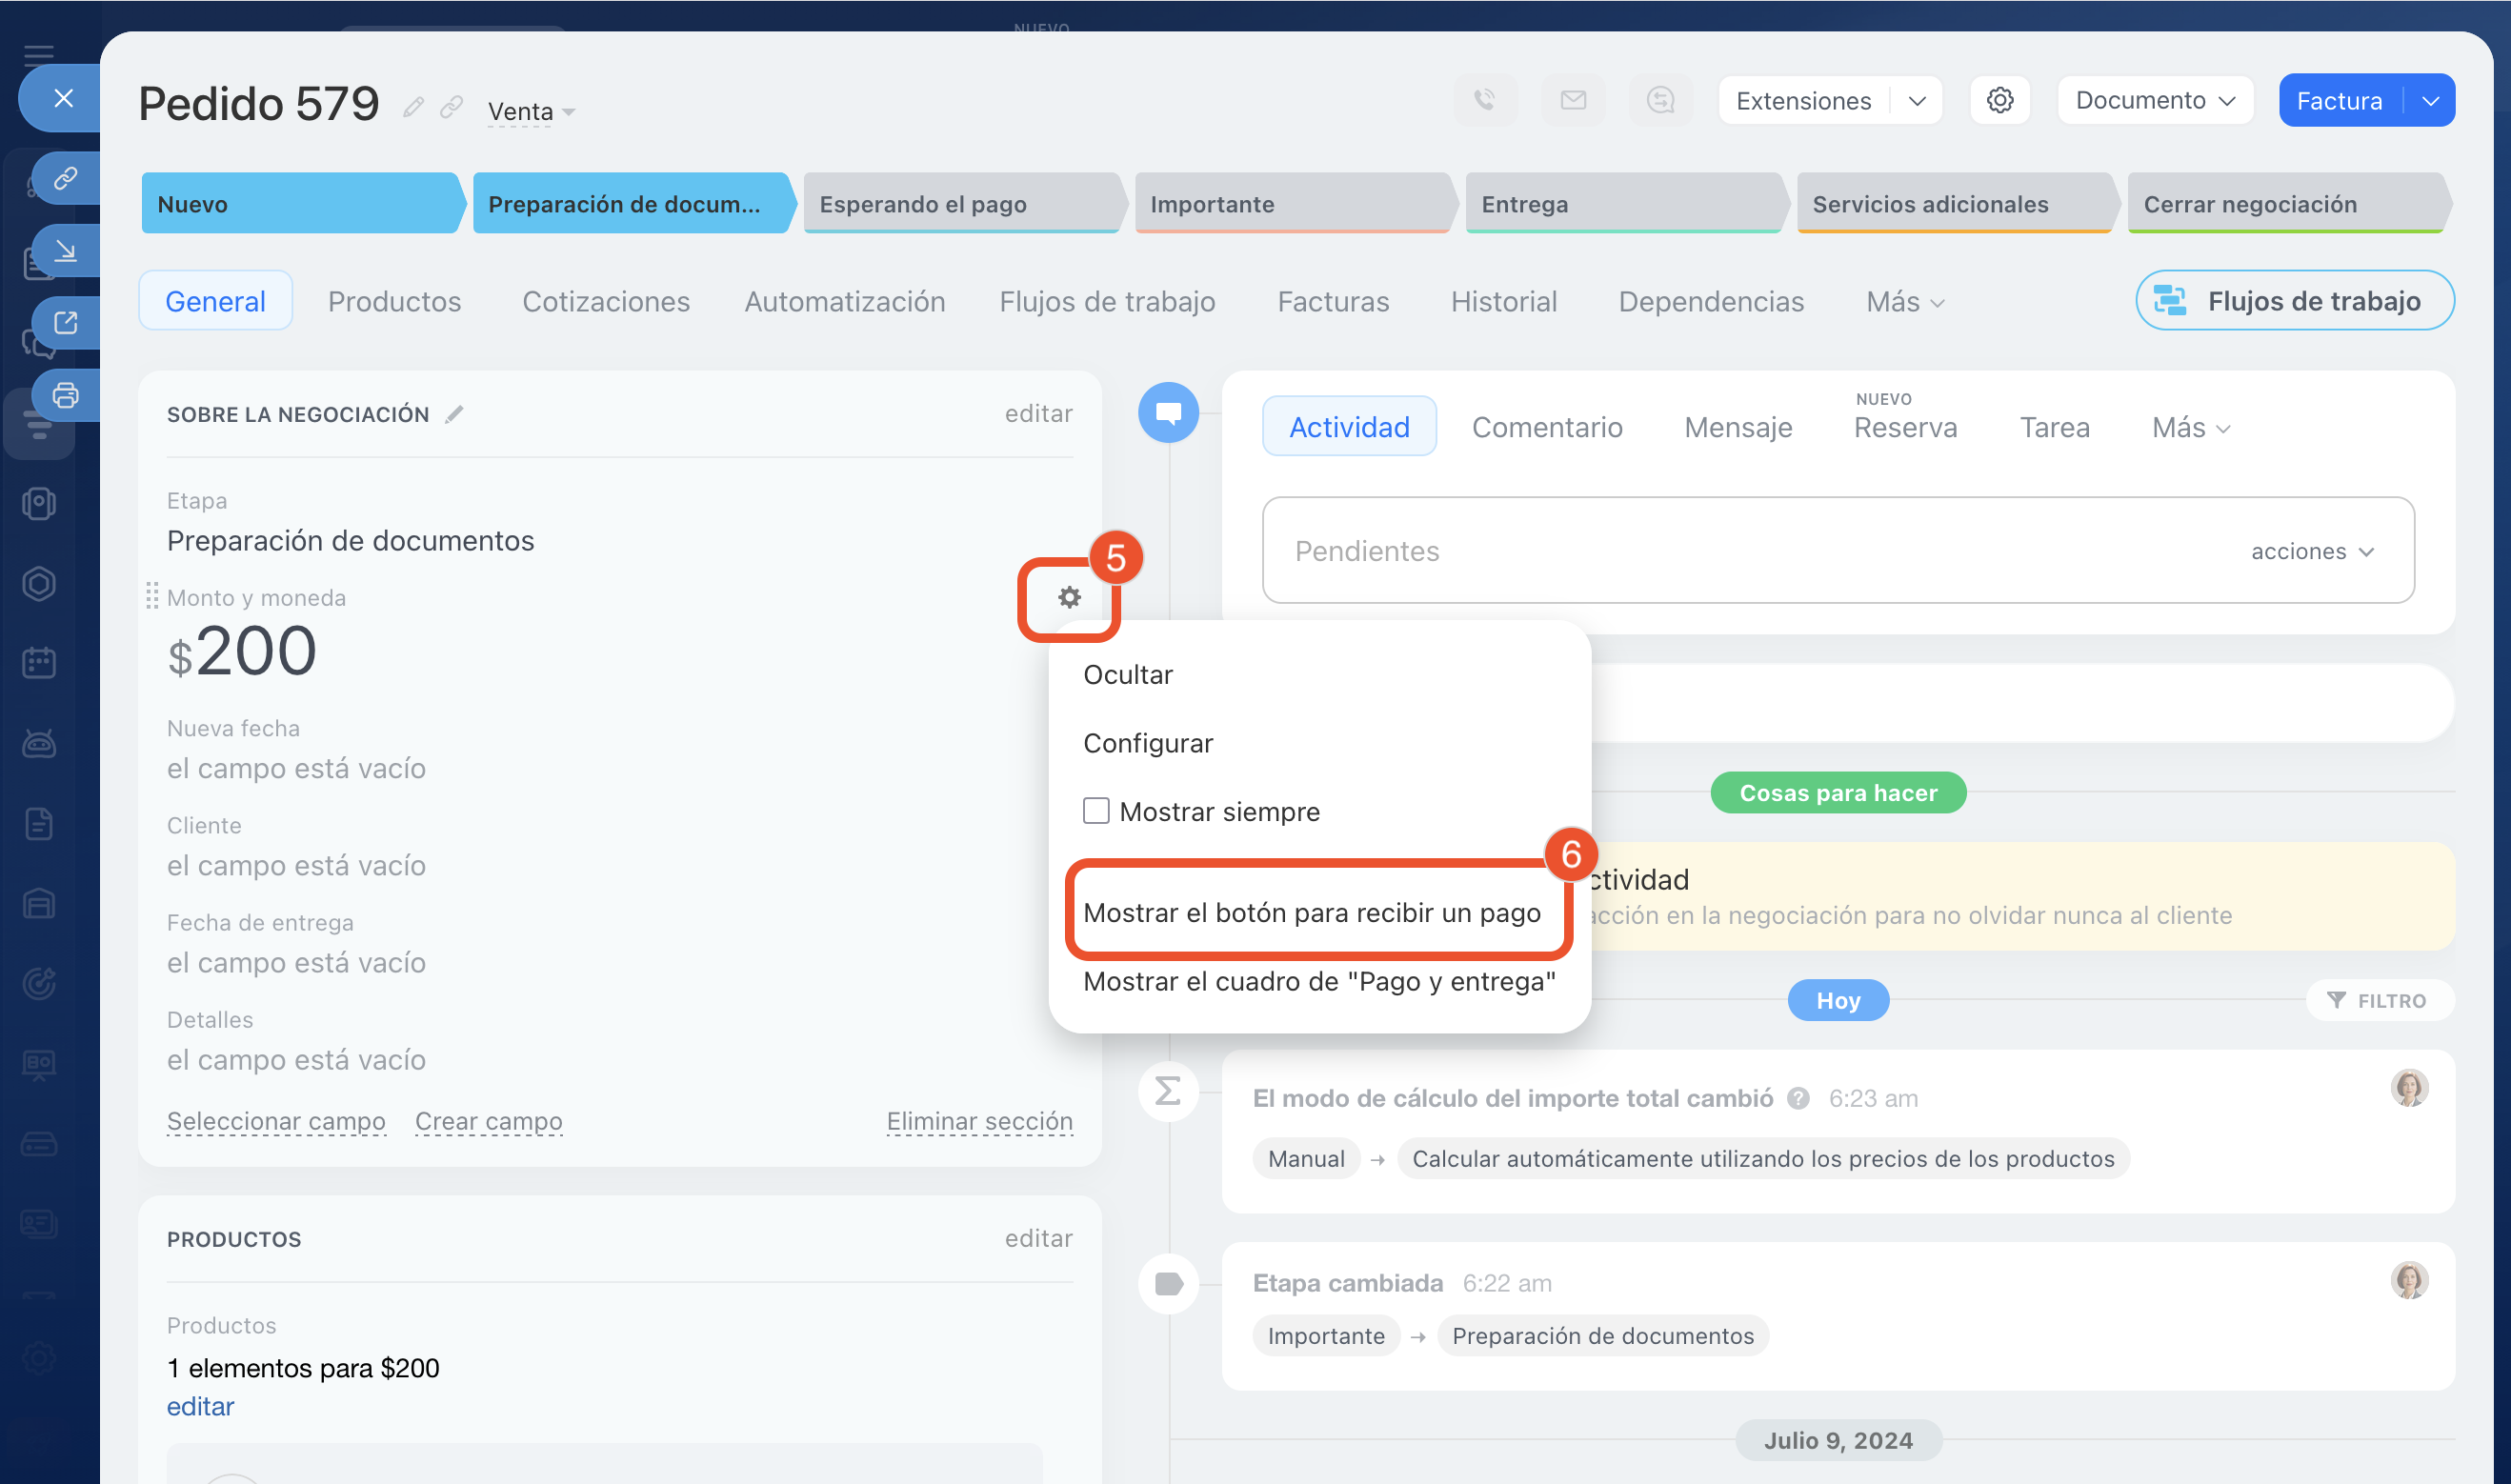Switch to the Productos tab

click(x=394, y=301)
